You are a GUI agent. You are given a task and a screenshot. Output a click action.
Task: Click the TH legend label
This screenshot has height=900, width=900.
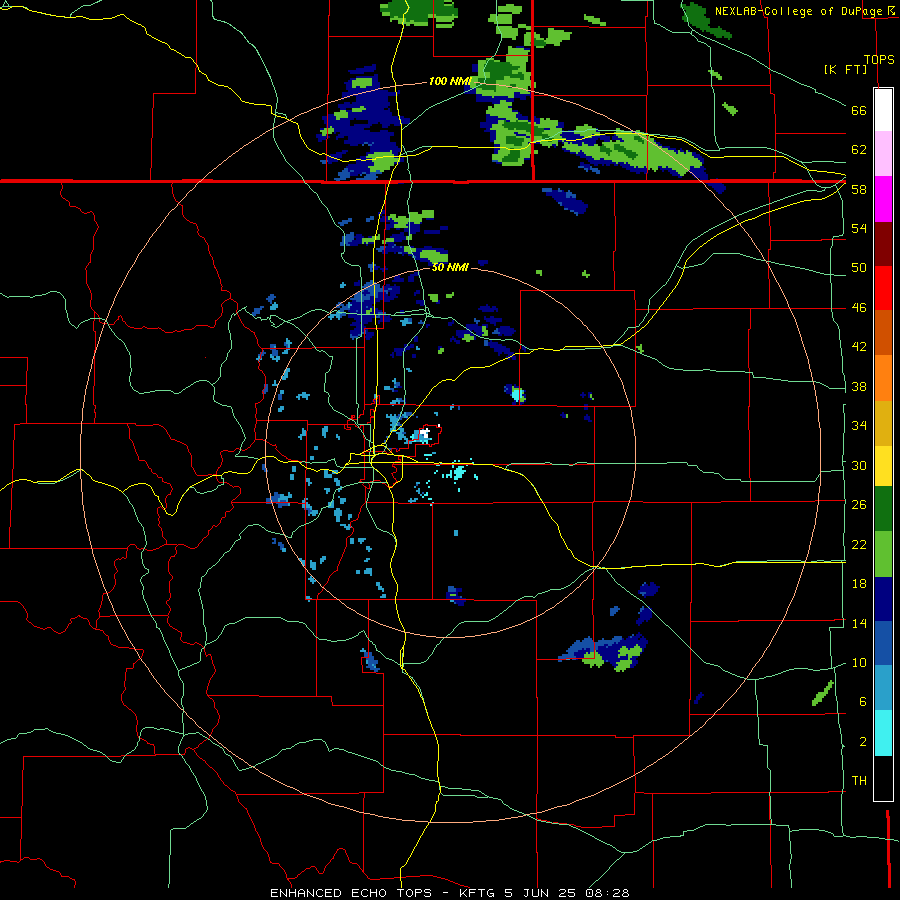point(859,781)
